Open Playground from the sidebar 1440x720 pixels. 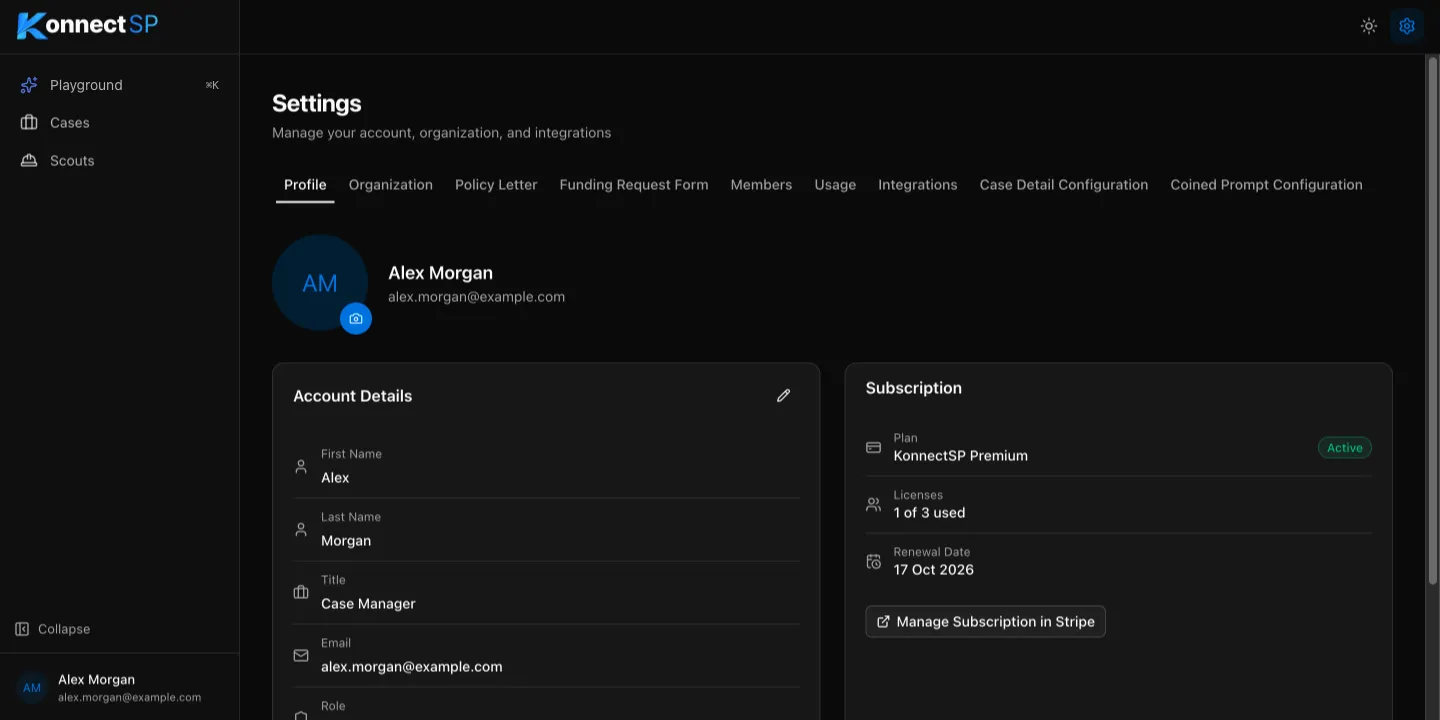point(119,85)
